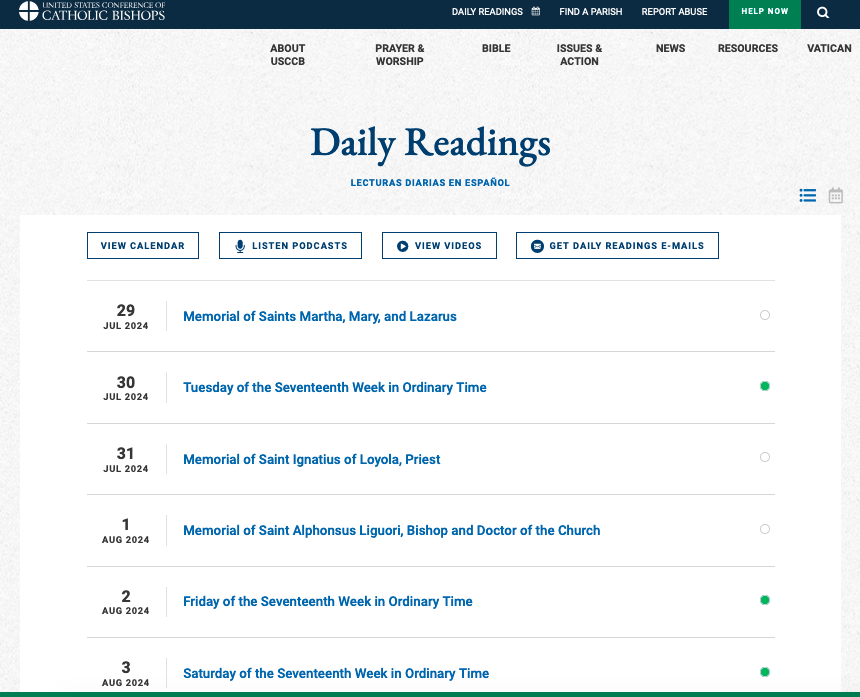Click play icon in View Videos
Viewport: 860px width, 697px height.
coord(403,246)
